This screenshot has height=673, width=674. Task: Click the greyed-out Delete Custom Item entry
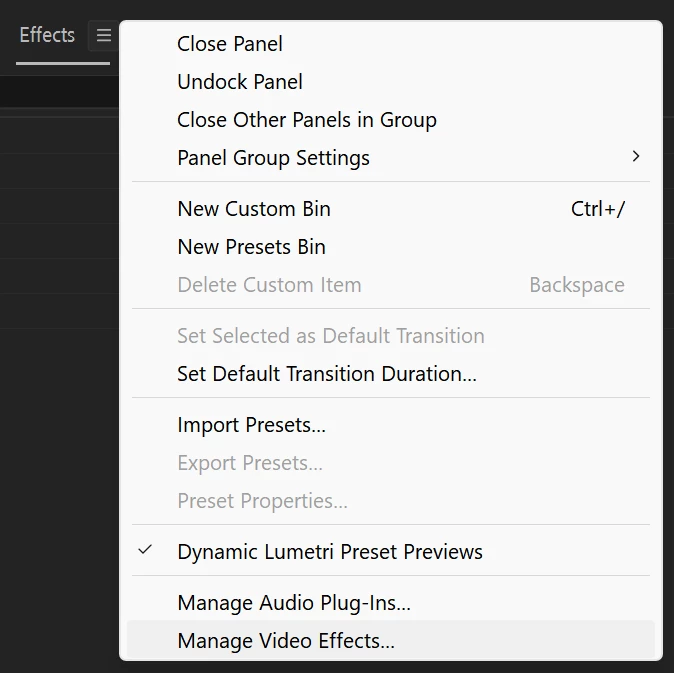coord(269,285)
